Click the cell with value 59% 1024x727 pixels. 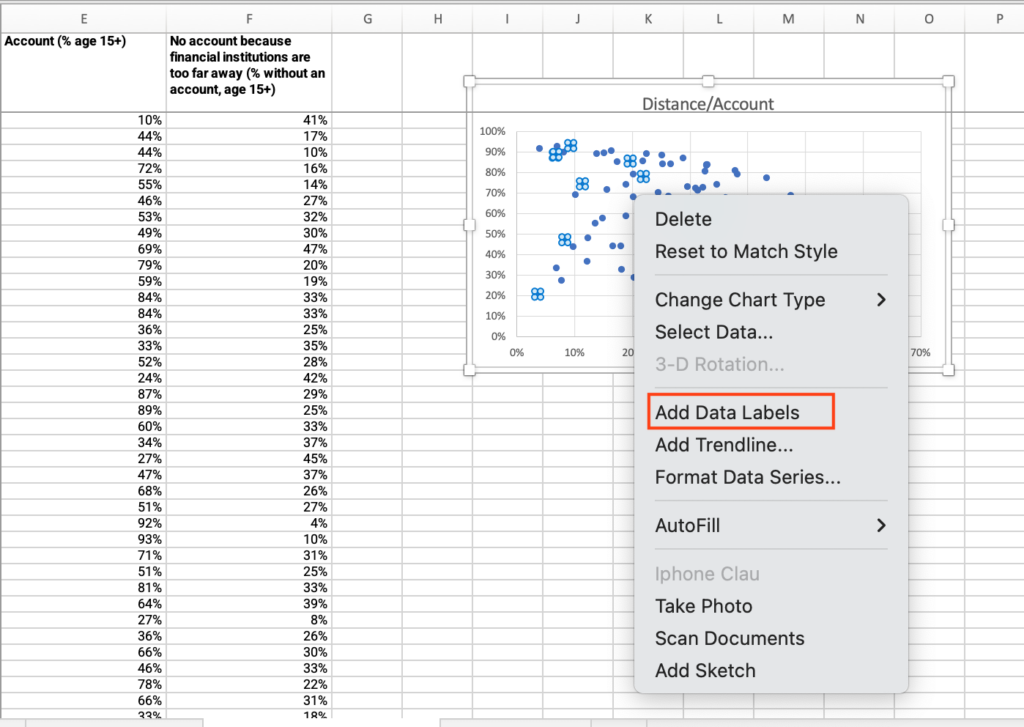coord(84,282)
